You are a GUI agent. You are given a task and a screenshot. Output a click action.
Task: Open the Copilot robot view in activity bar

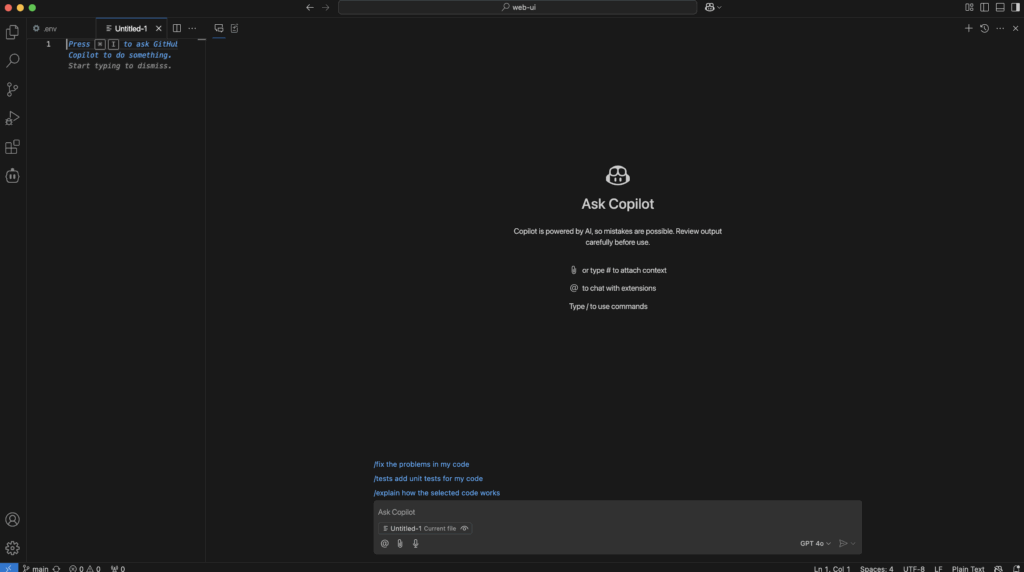click(x=12, y=176)
